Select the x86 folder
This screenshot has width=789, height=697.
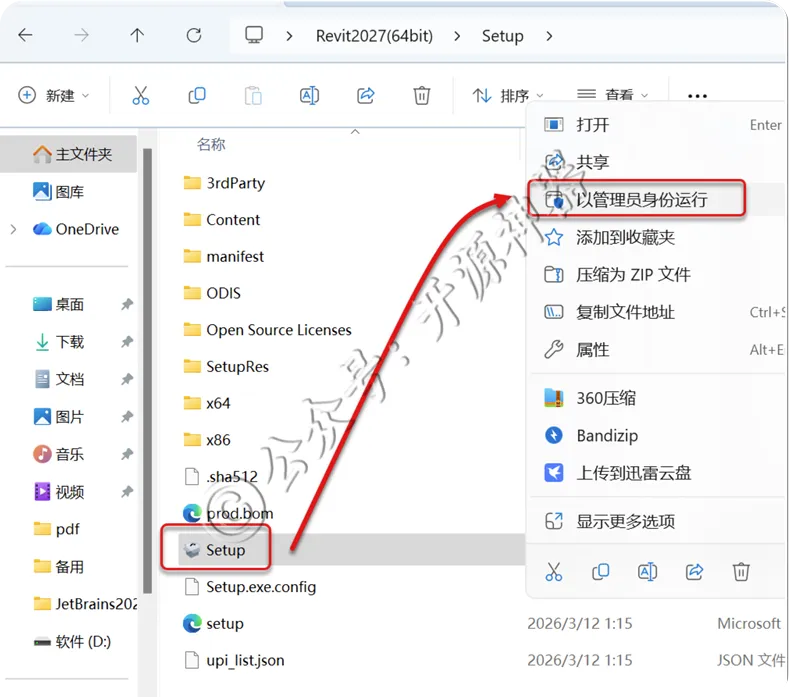[207, 440]
